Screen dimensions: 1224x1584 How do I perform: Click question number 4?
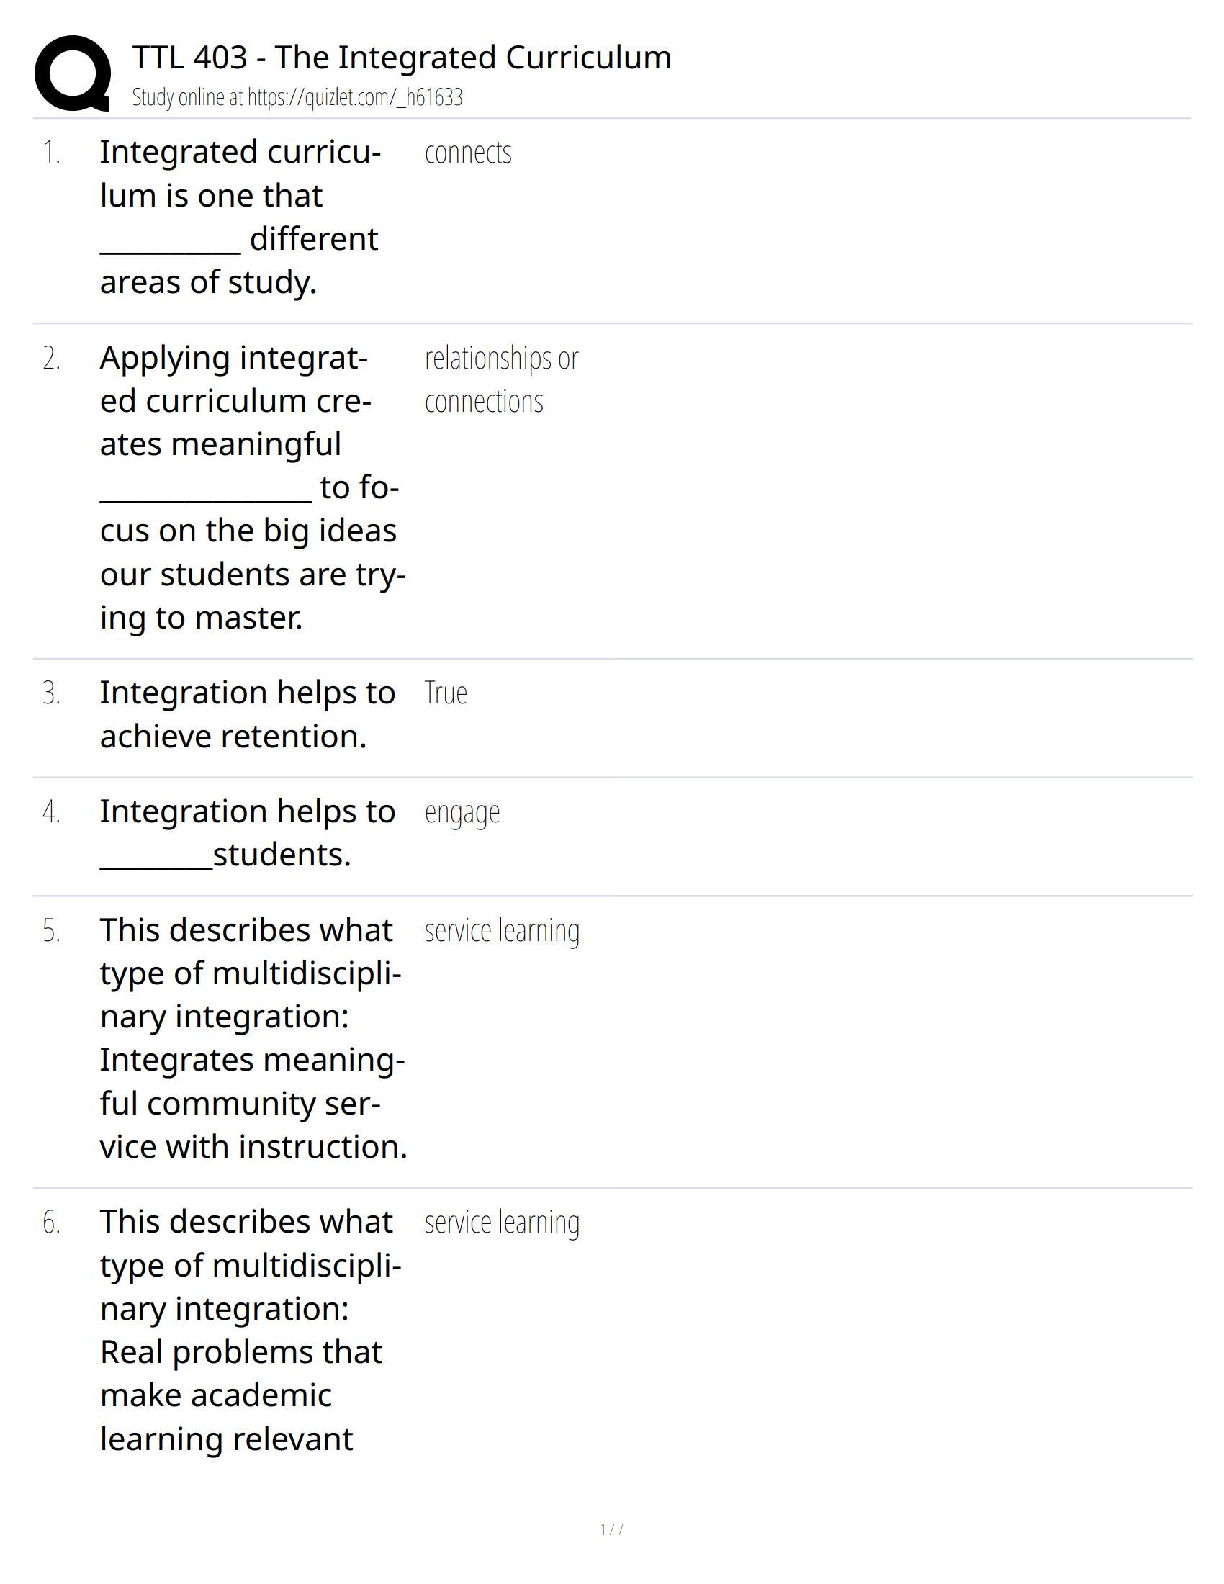[51, 812]
